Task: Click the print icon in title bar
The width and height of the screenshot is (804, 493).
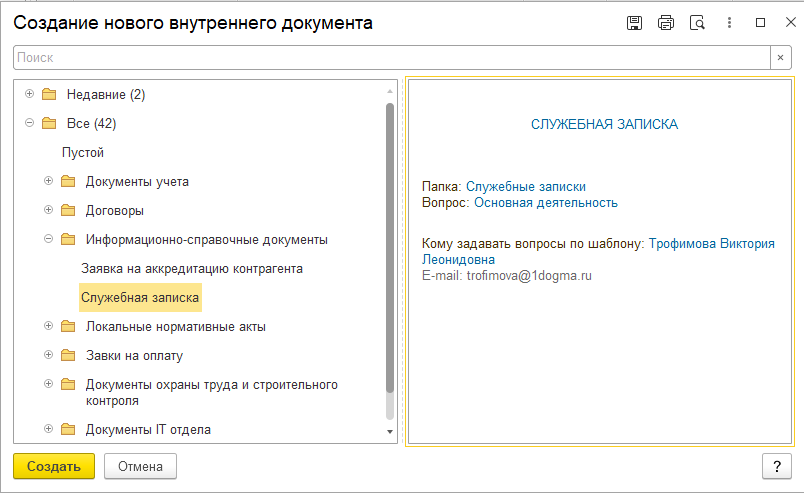Action: (x=666, y=23)
